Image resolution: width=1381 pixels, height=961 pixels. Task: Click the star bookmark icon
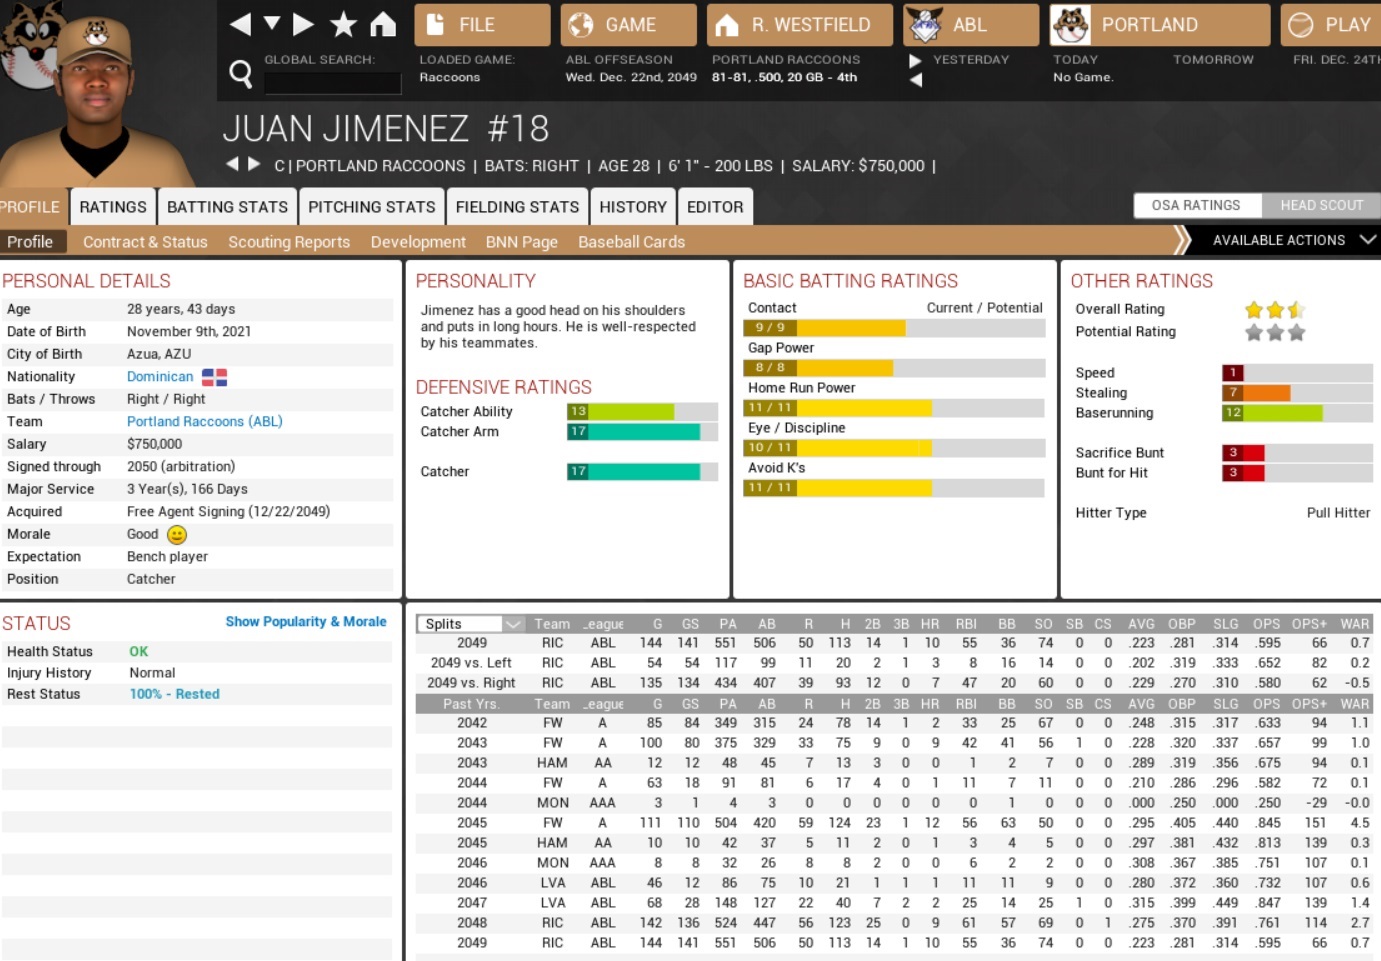click(x=343, y=24)
